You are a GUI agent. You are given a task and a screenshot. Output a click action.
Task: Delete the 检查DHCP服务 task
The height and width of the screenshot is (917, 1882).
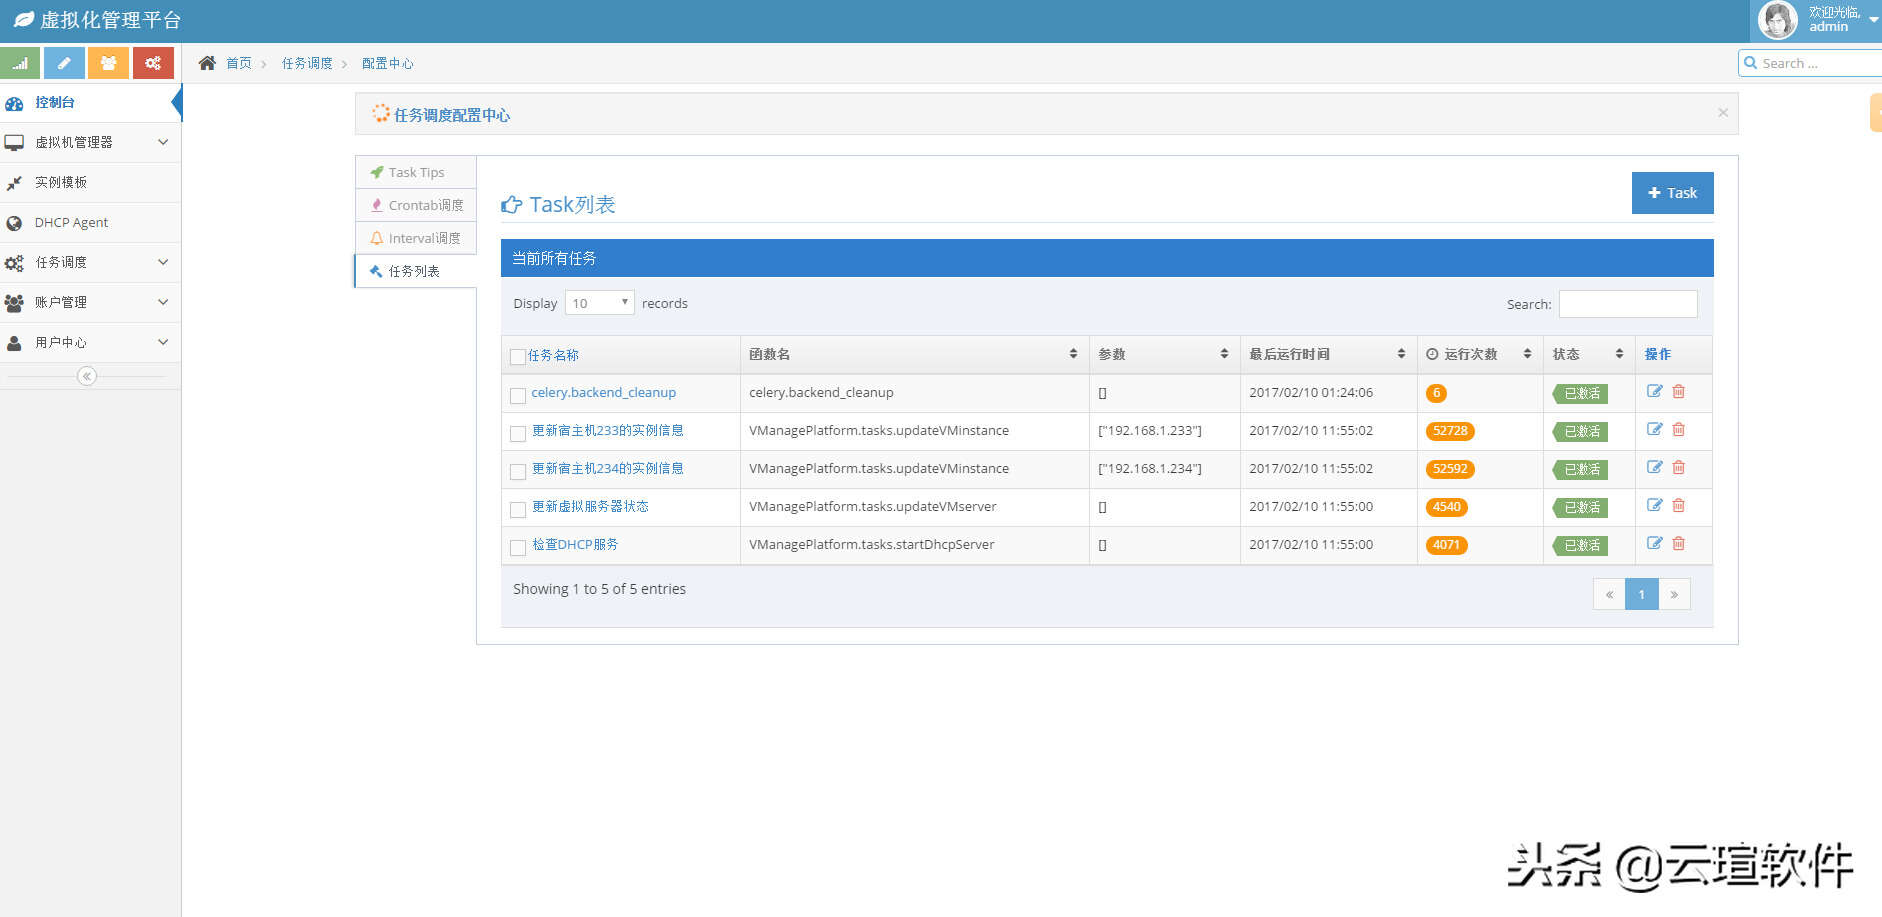point(1679,543)
